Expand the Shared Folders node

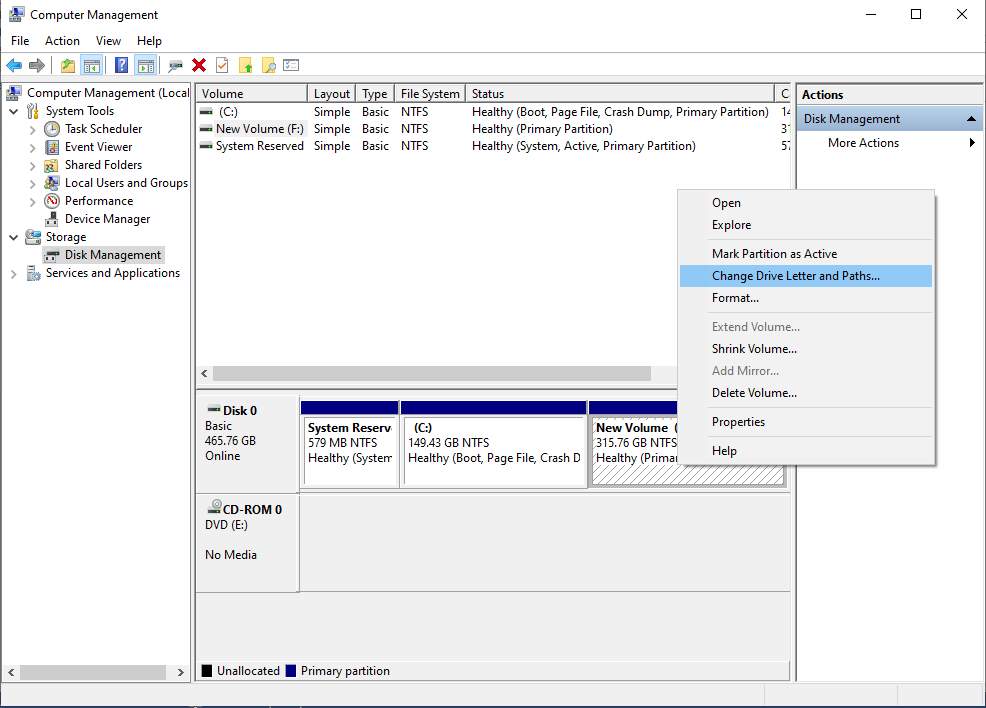33,166
